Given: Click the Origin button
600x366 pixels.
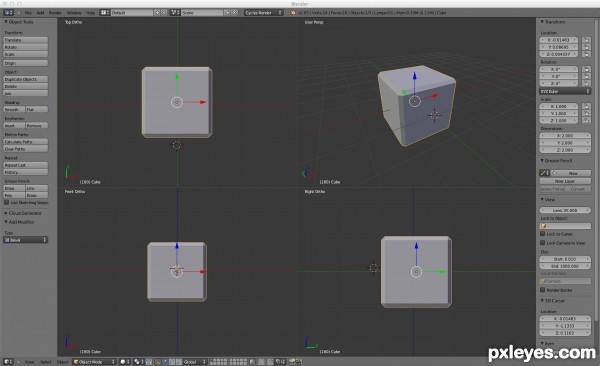Looking at the screenshot, I should coord(26,63).
